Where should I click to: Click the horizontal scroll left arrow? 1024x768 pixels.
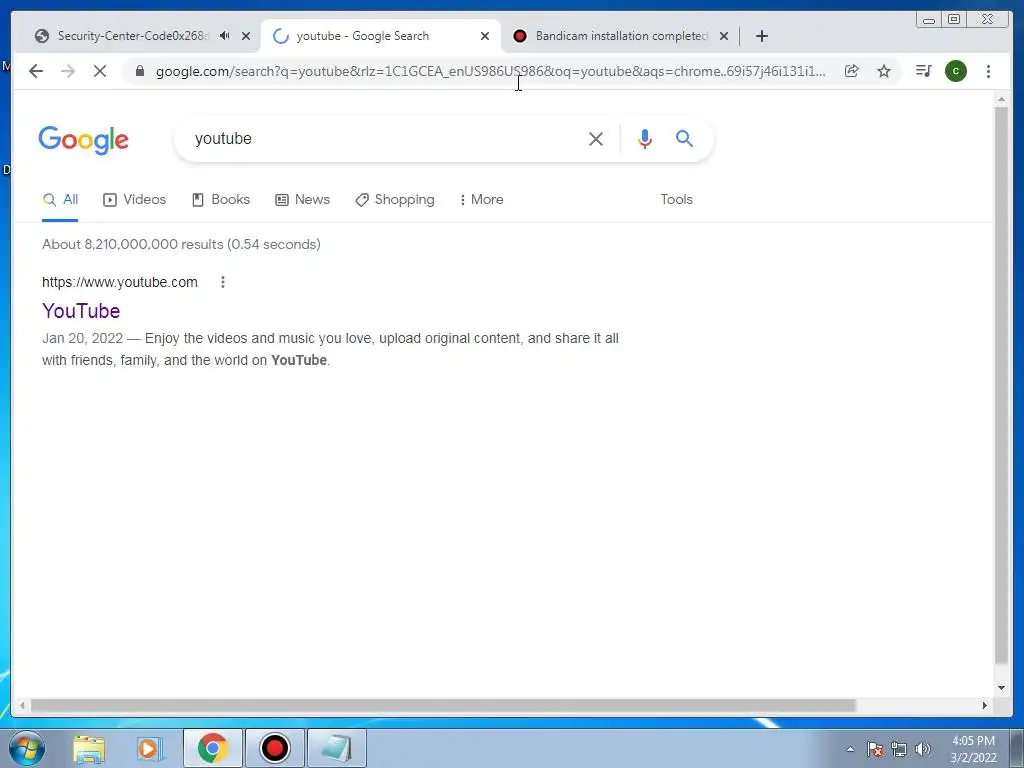pos(22,705)
